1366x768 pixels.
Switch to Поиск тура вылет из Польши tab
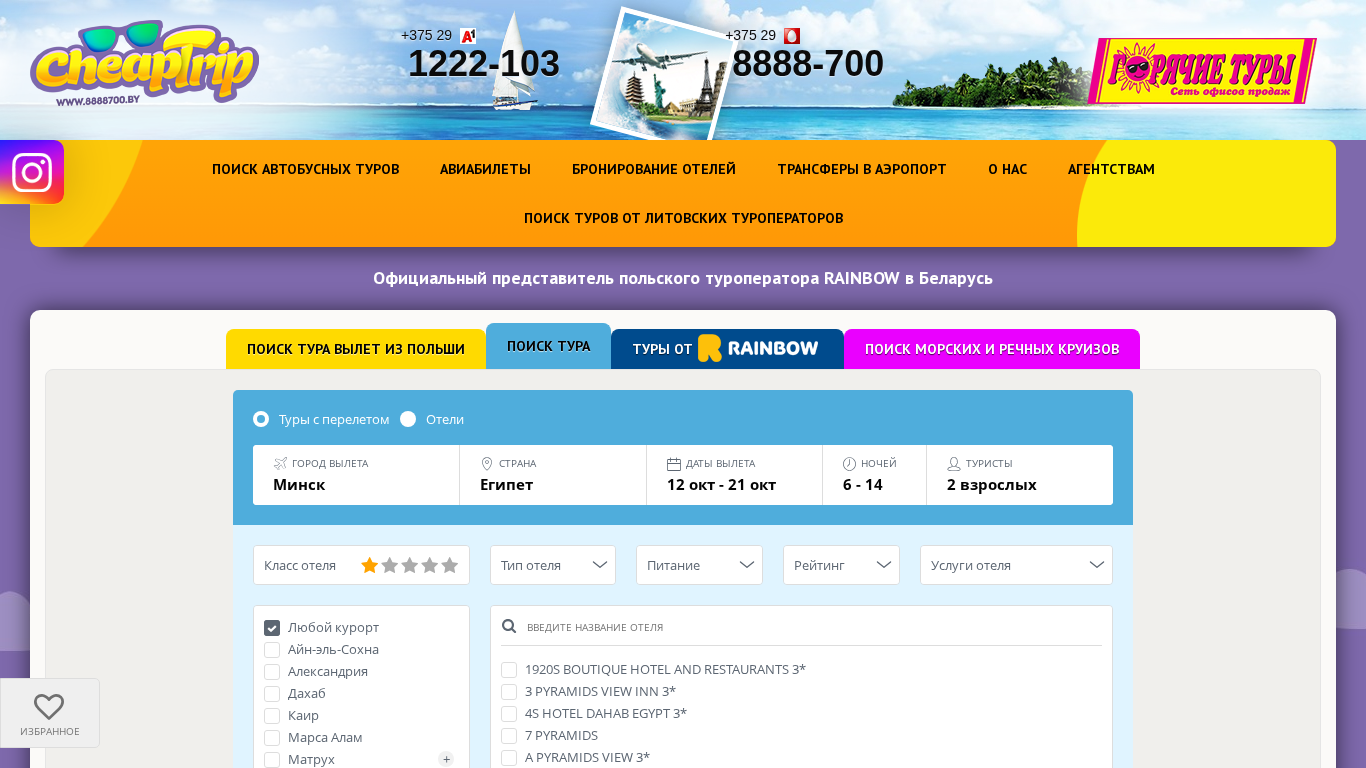(x=356, y=349)
